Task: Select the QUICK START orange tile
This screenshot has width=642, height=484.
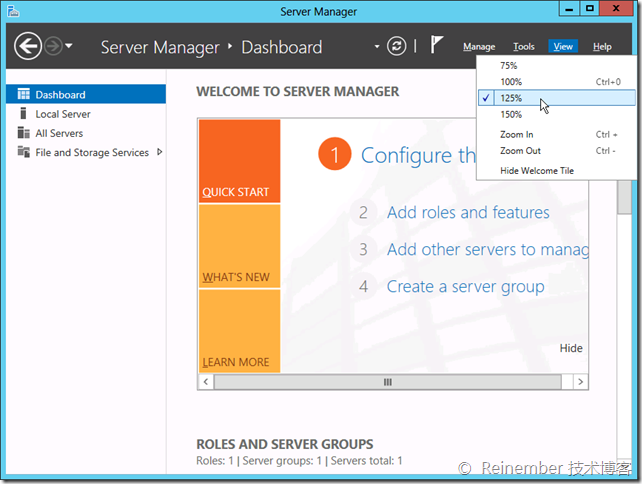Action: [x=239, y=161]
